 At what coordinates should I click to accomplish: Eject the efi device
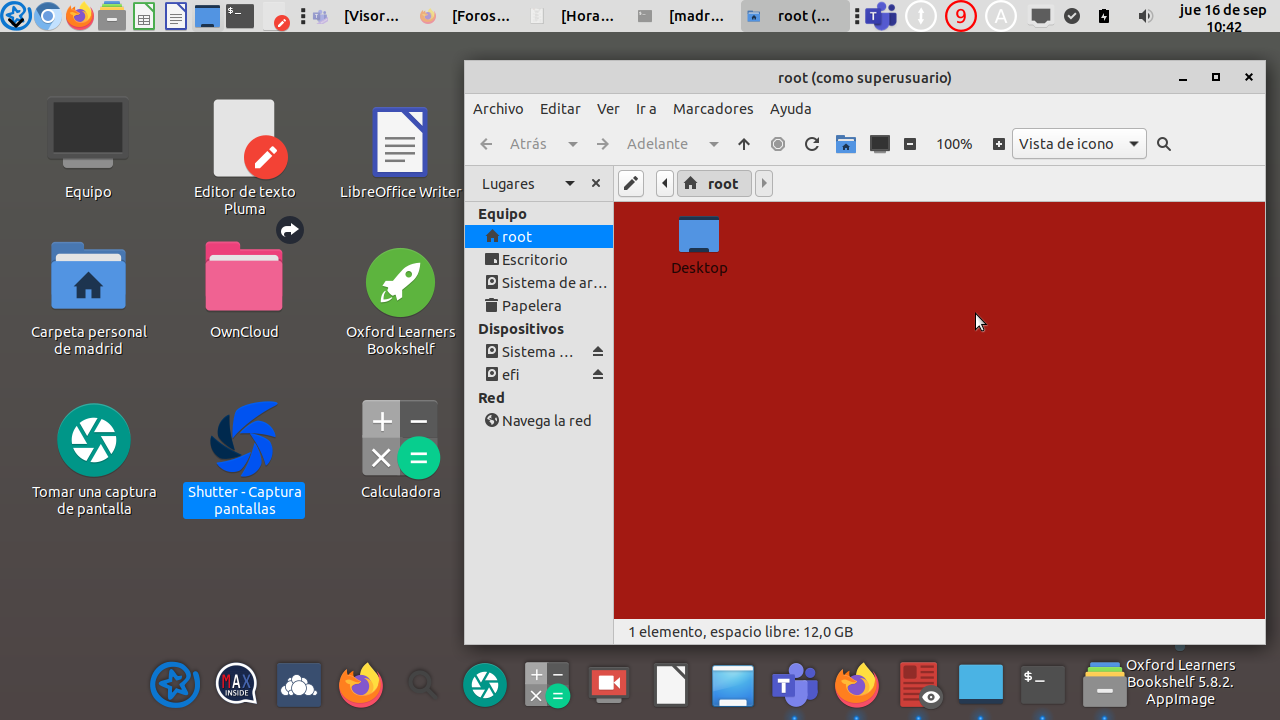point(598,375)
